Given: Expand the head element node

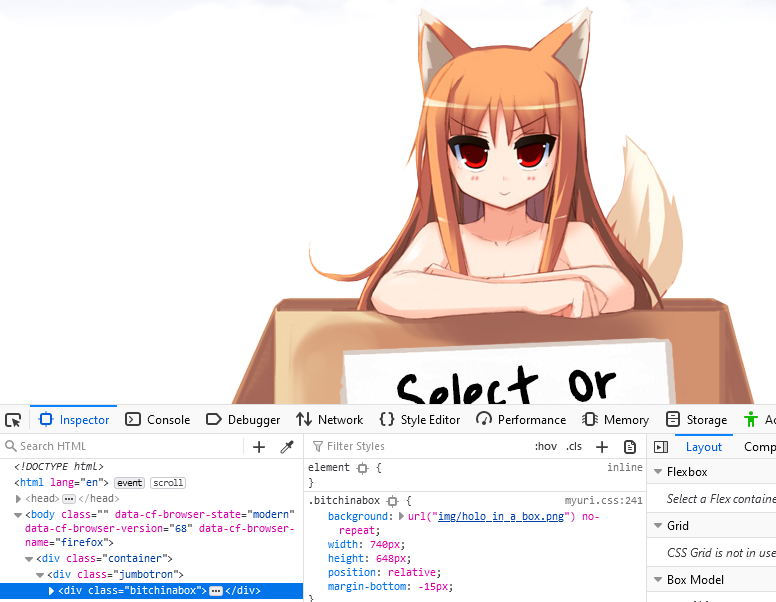Looking at the screenshot, I should (18, 499).
